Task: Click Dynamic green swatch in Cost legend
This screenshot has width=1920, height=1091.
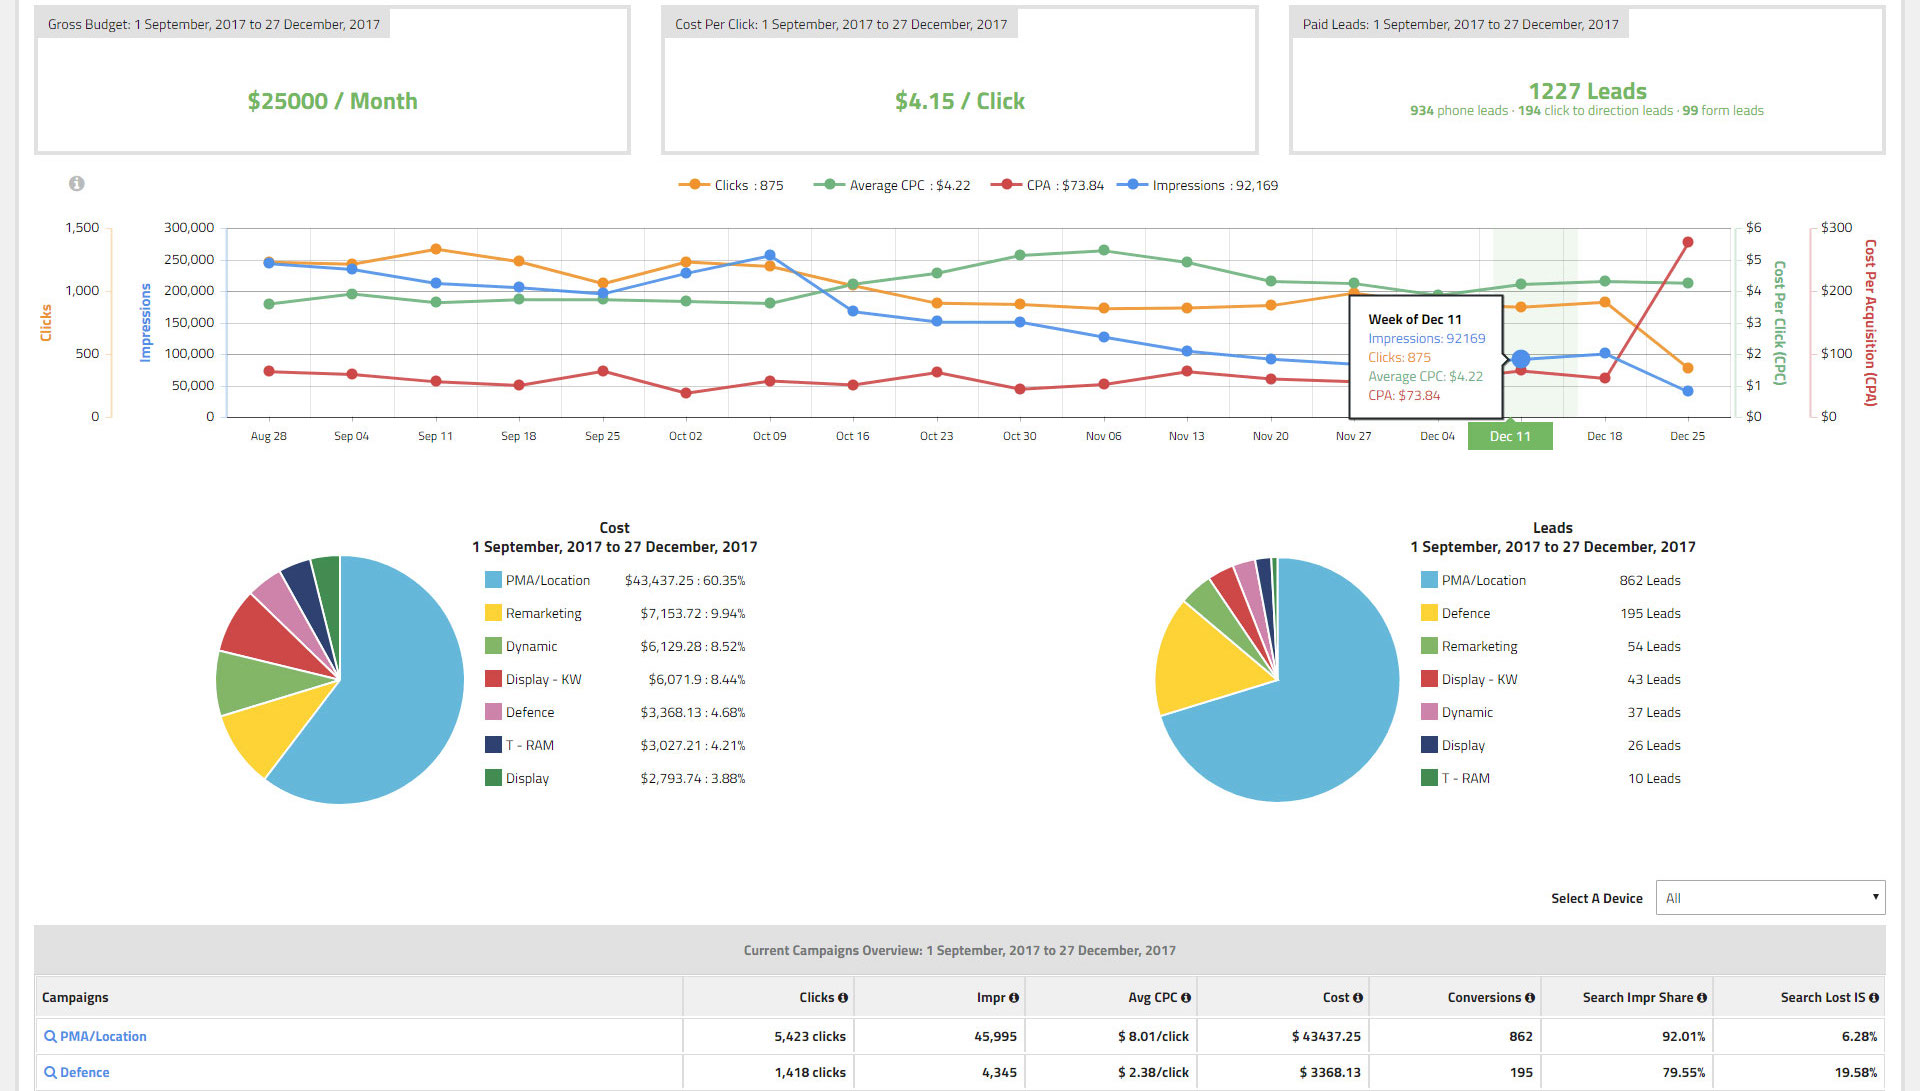Action: [x=493, y=646]
